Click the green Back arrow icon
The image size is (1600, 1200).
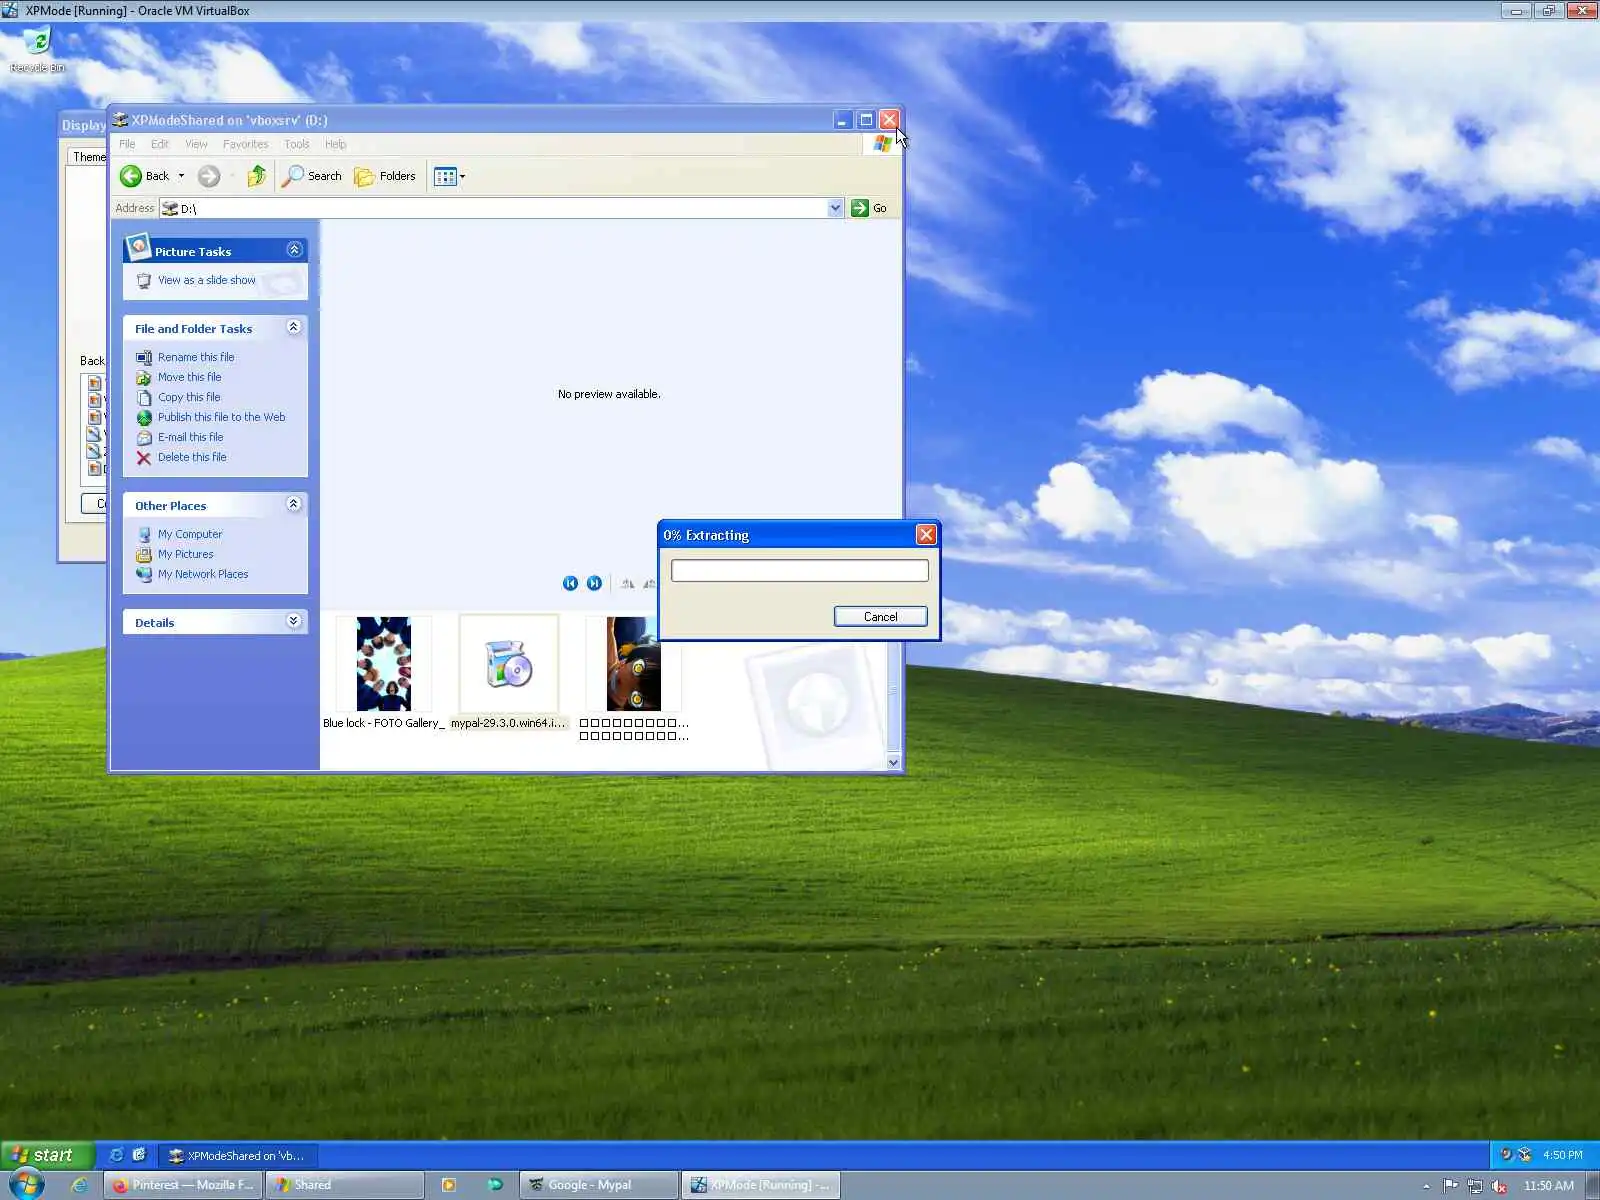131,176
